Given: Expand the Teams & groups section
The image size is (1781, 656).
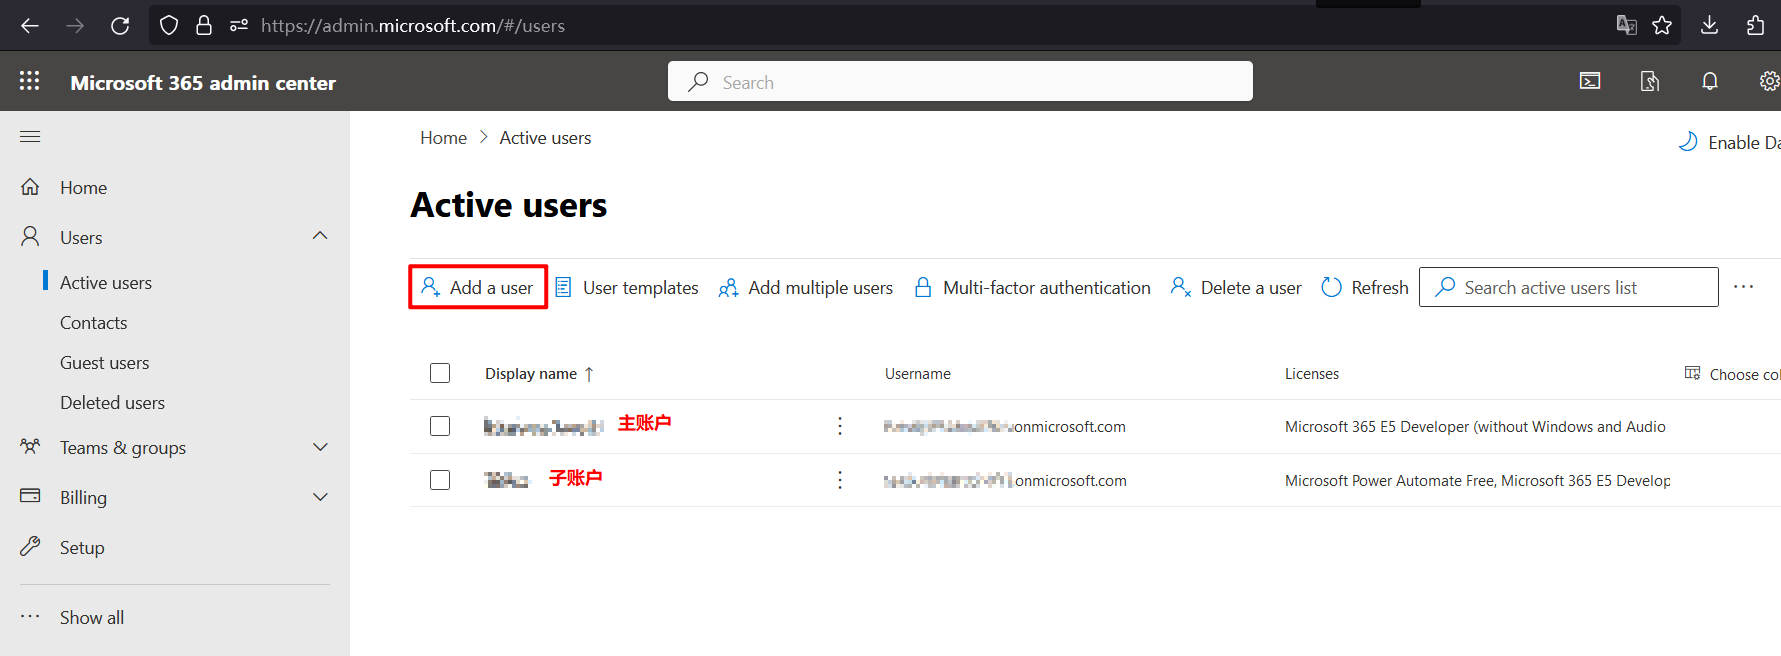Looking at the screenshot, I should click(320, 447).
